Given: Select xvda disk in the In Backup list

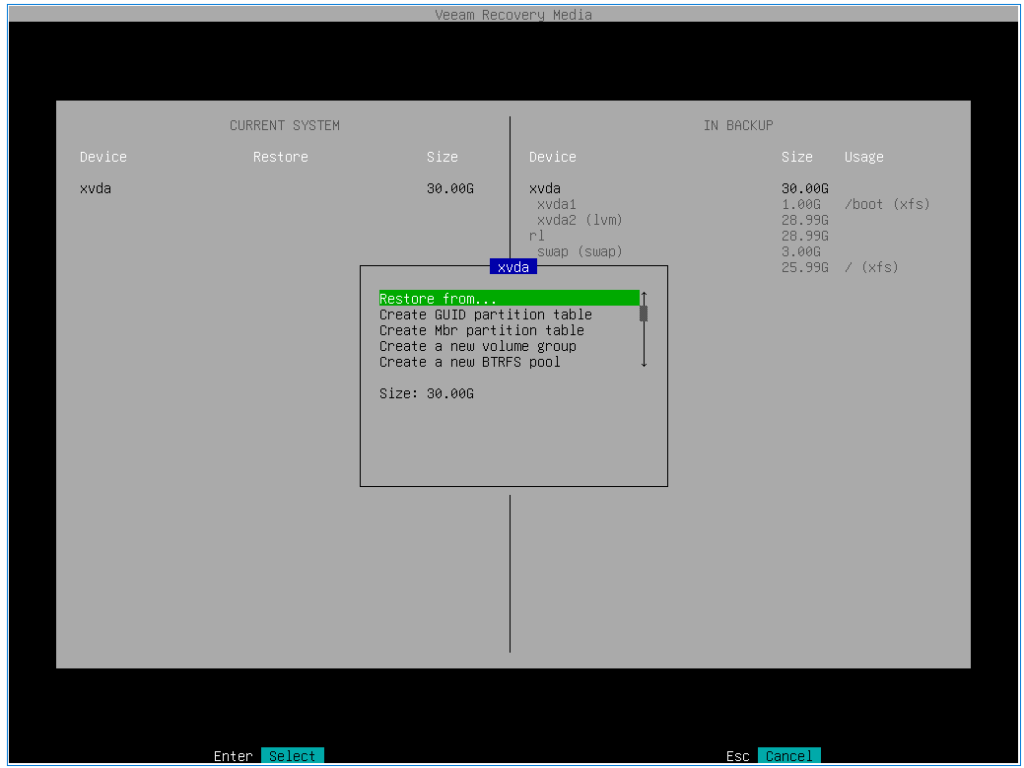Looking at the screenshot, I should click(x=545, y=189).
